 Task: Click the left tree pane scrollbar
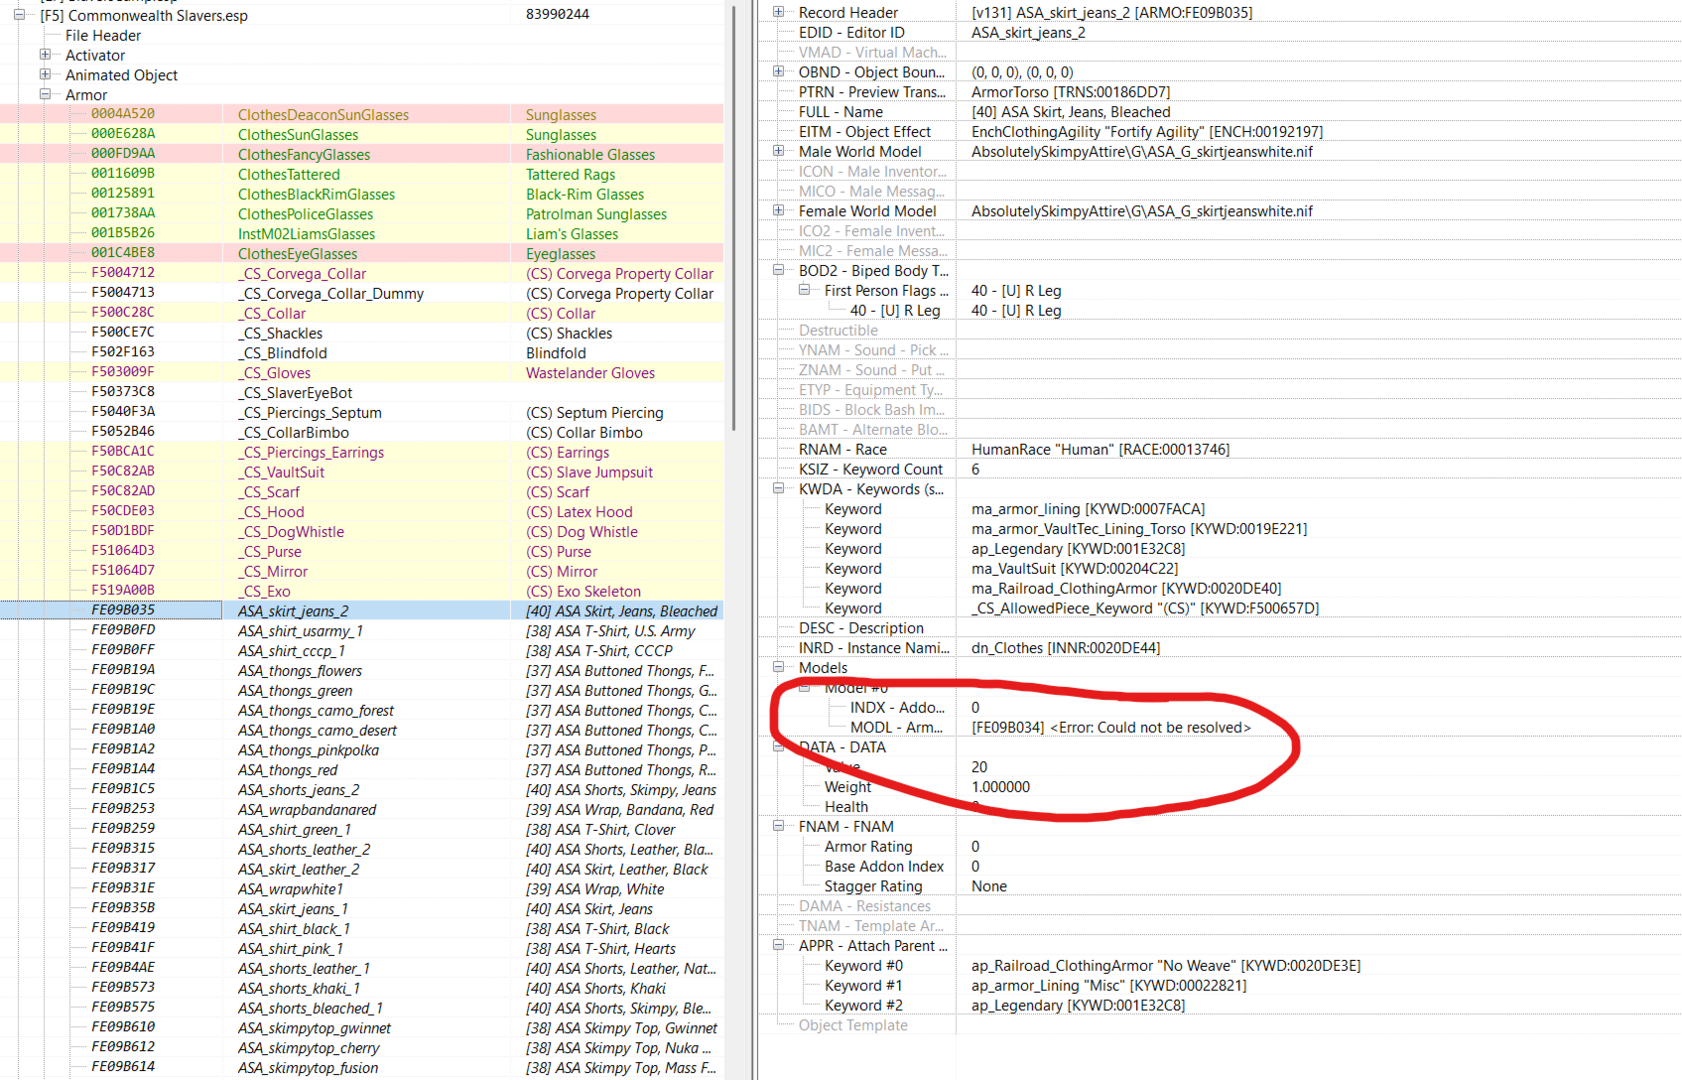tap(734, 217)
